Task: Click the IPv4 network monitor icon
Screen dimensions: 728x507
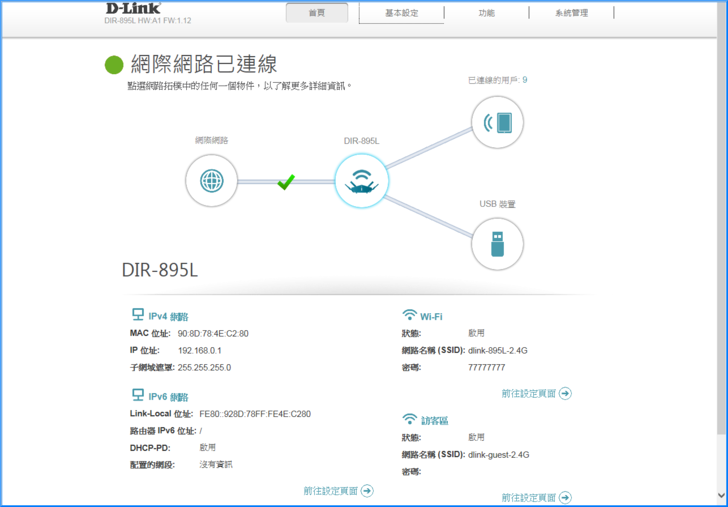Action: click(138, 315)
